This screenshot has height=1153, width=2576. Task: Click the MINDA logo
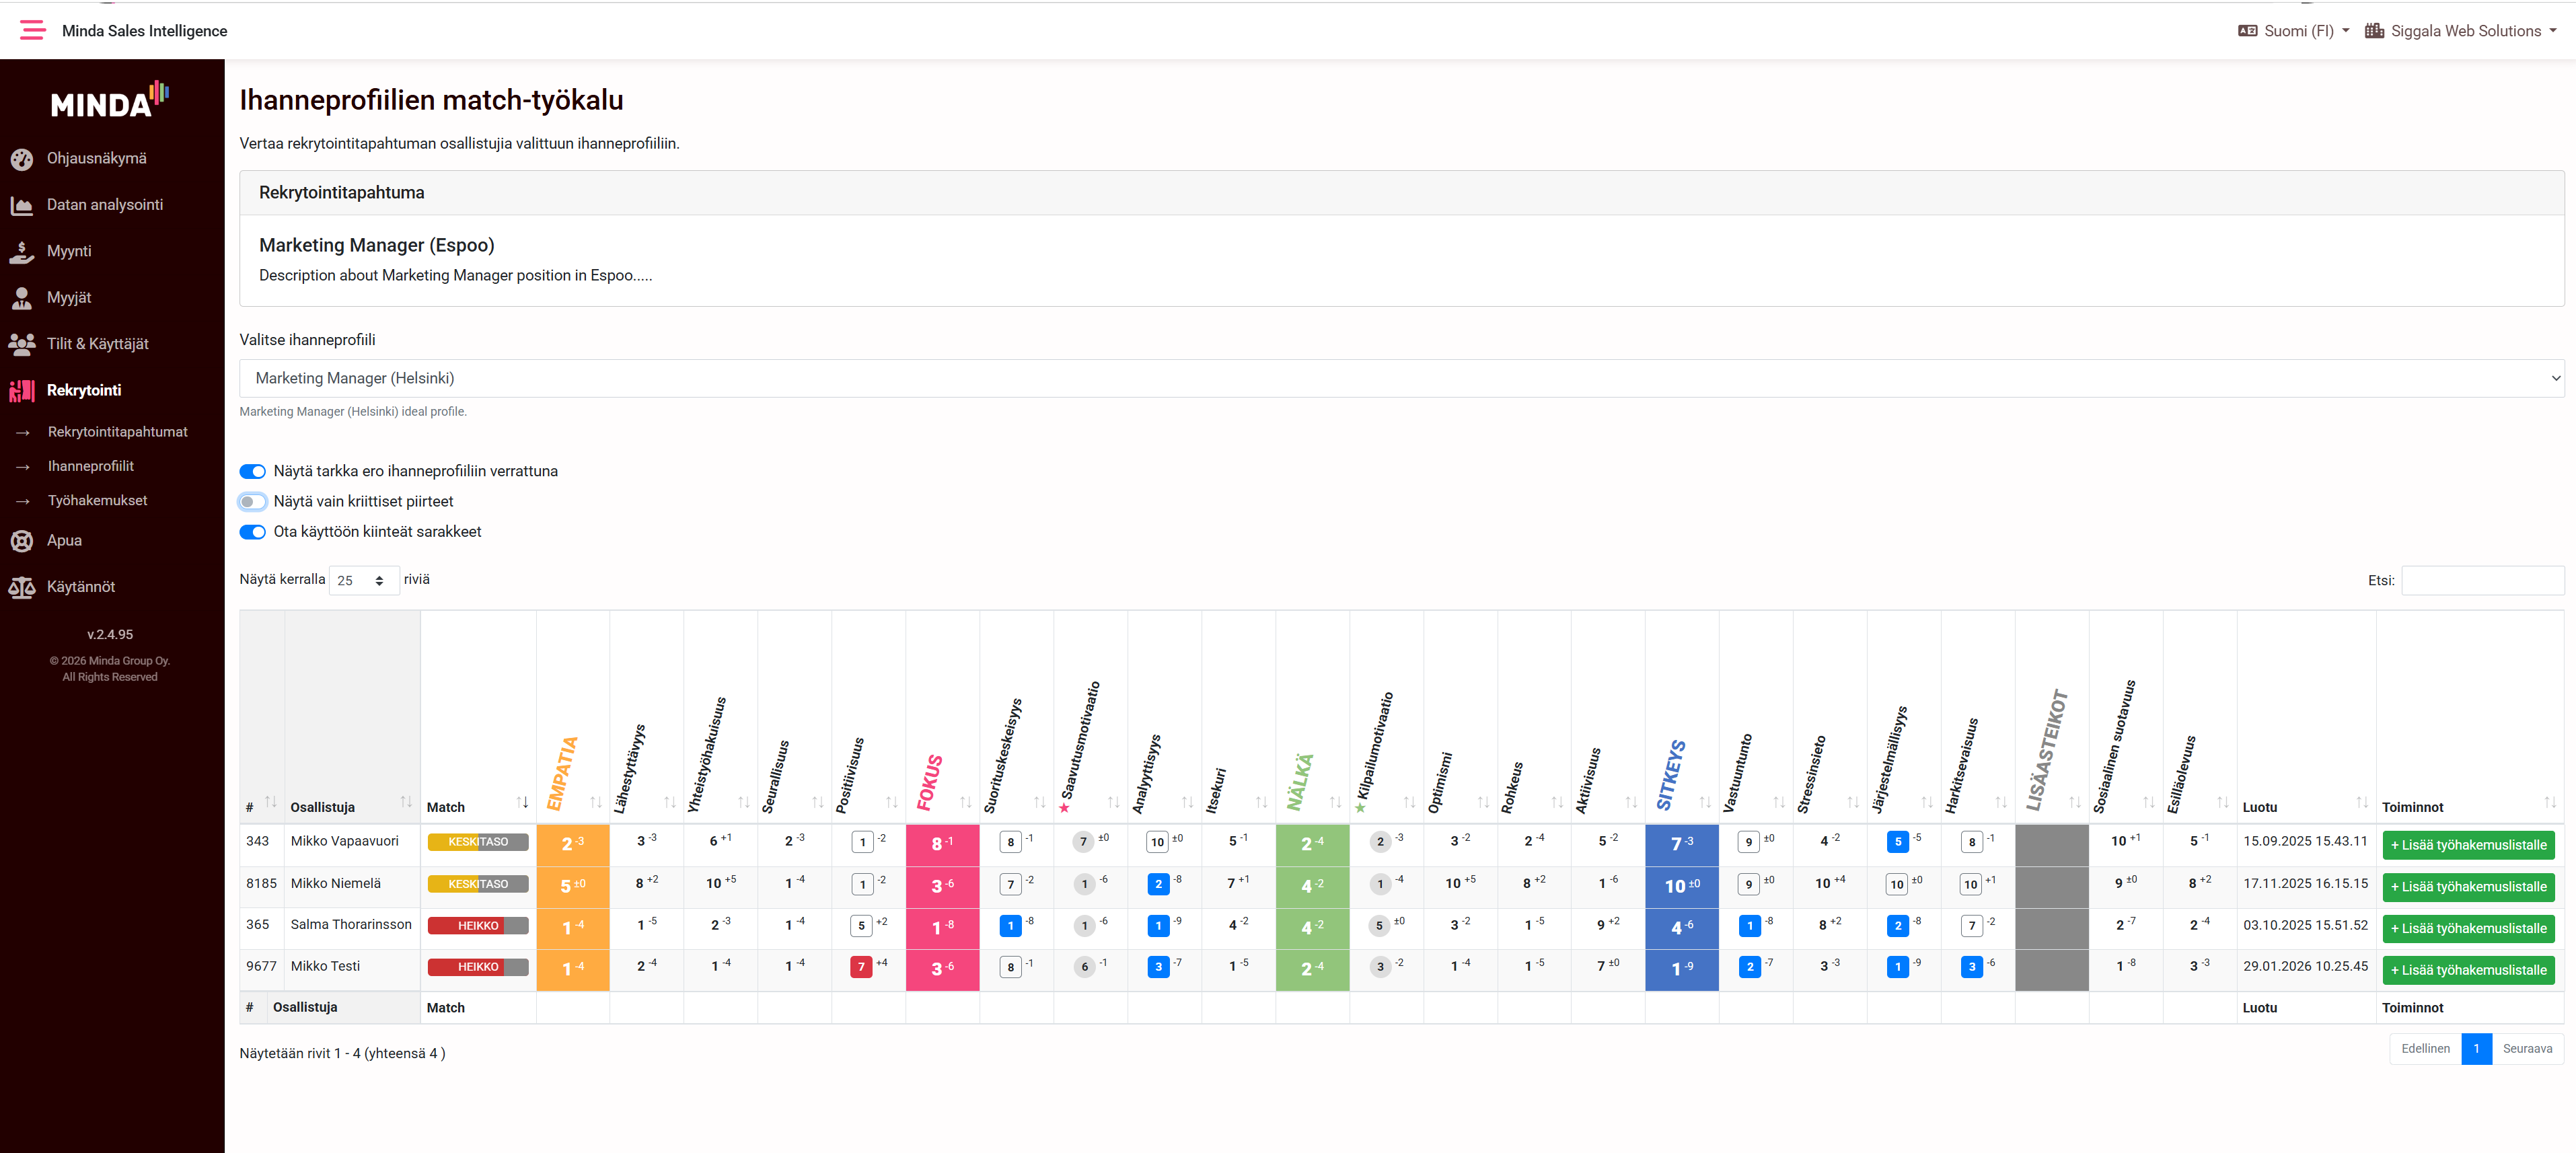(x=110, y=99)
